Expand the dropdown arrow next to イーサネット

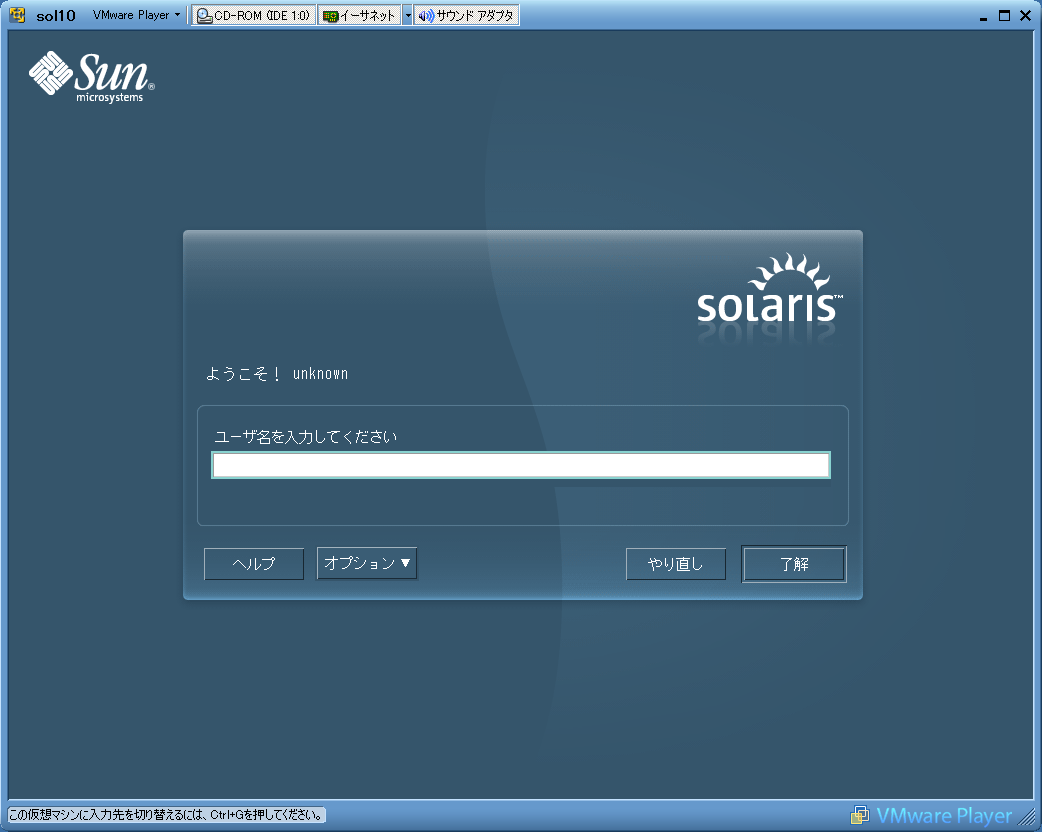407,15
